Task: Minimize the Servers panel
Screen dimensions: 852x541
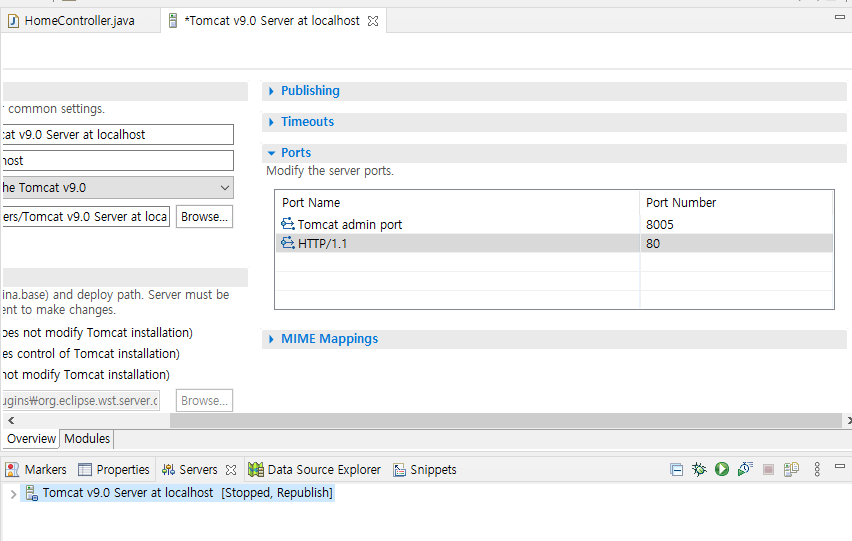Action: pyautogui.click(x=840, y=466)
